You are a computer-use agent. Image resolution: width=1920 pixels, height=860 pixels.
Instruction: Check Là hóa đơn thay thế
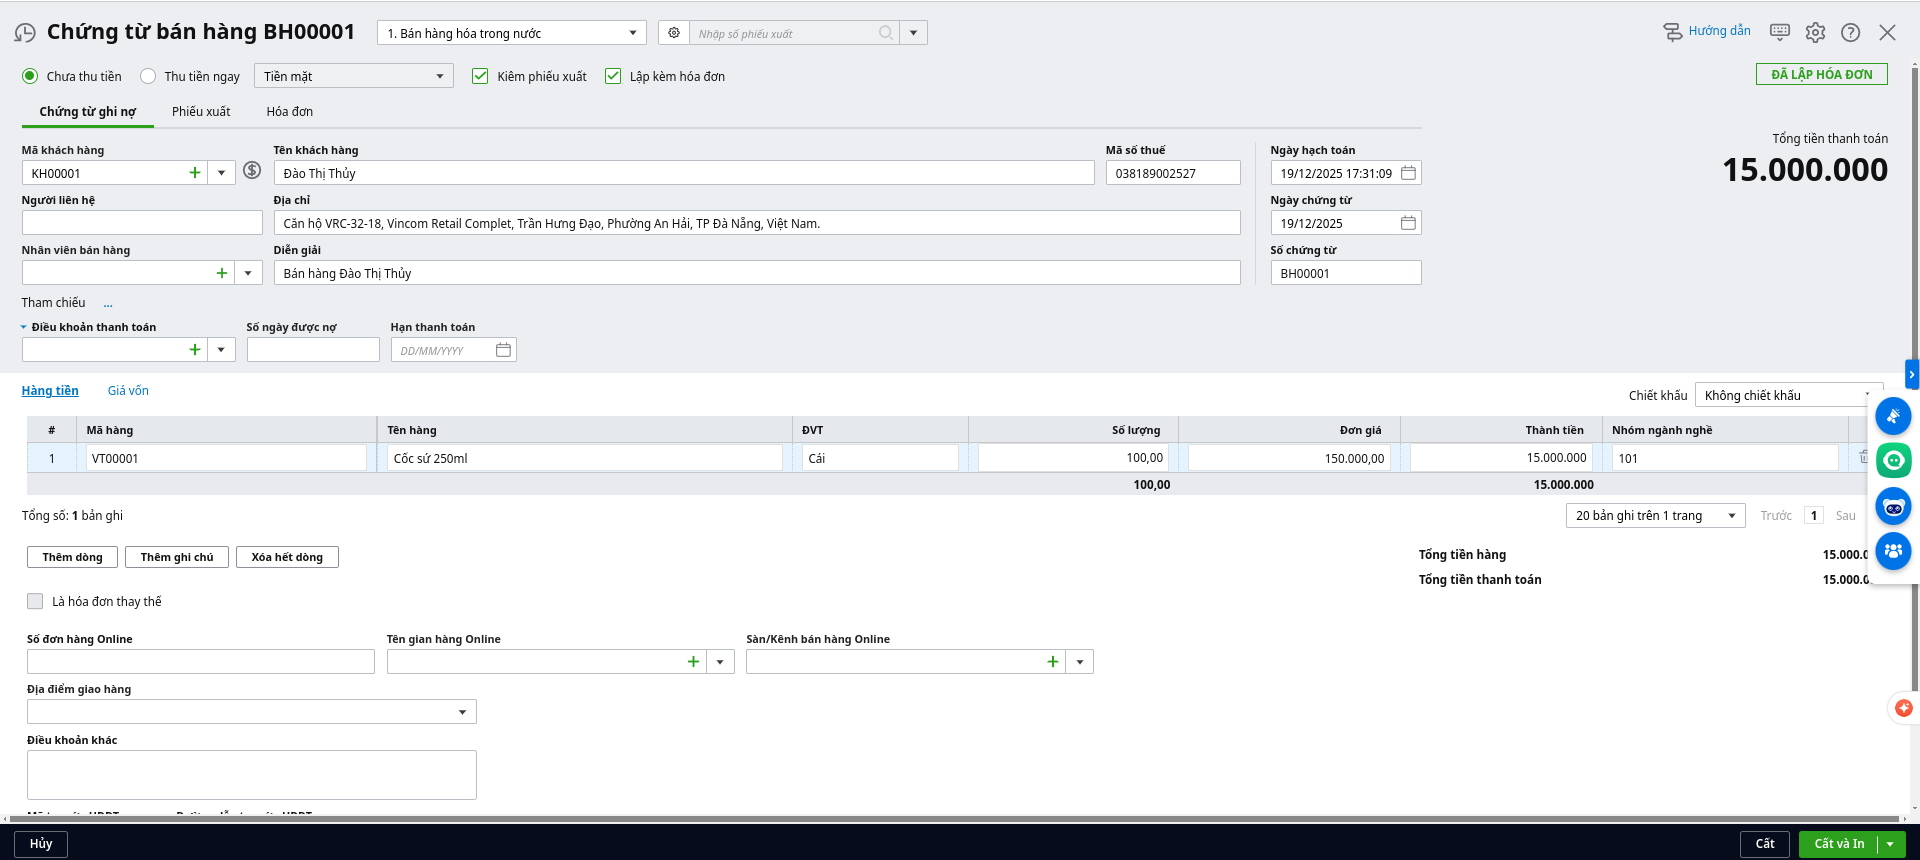click(36, 601)
